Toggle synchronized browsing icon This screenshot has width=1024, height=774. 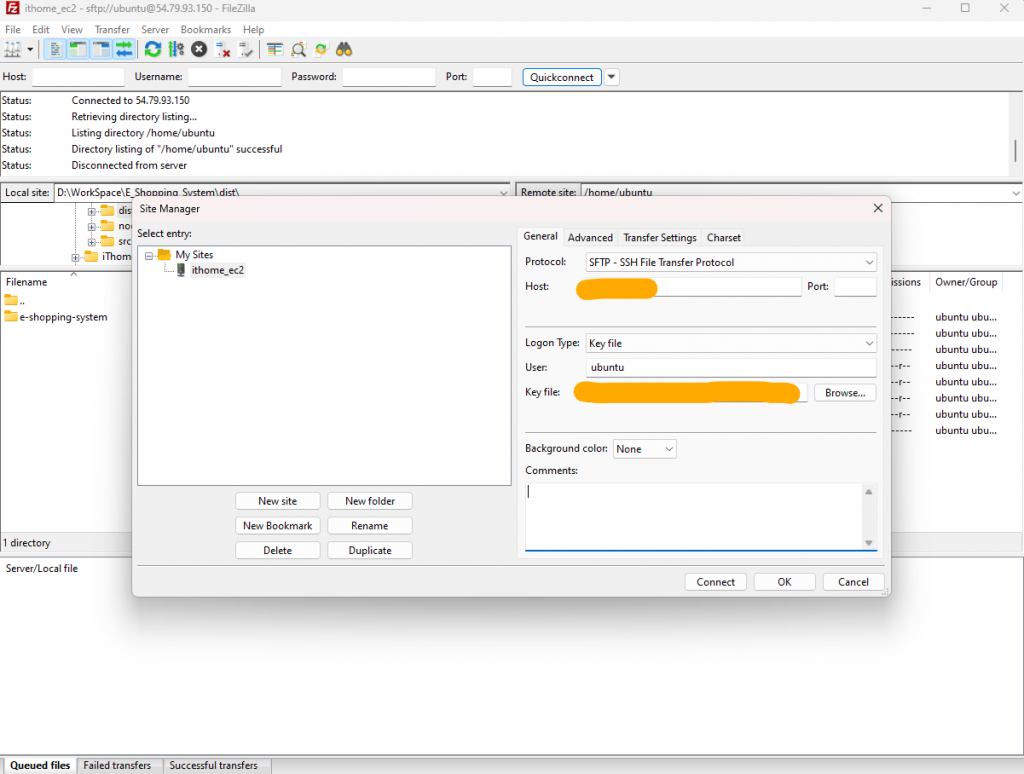[321, 50]
